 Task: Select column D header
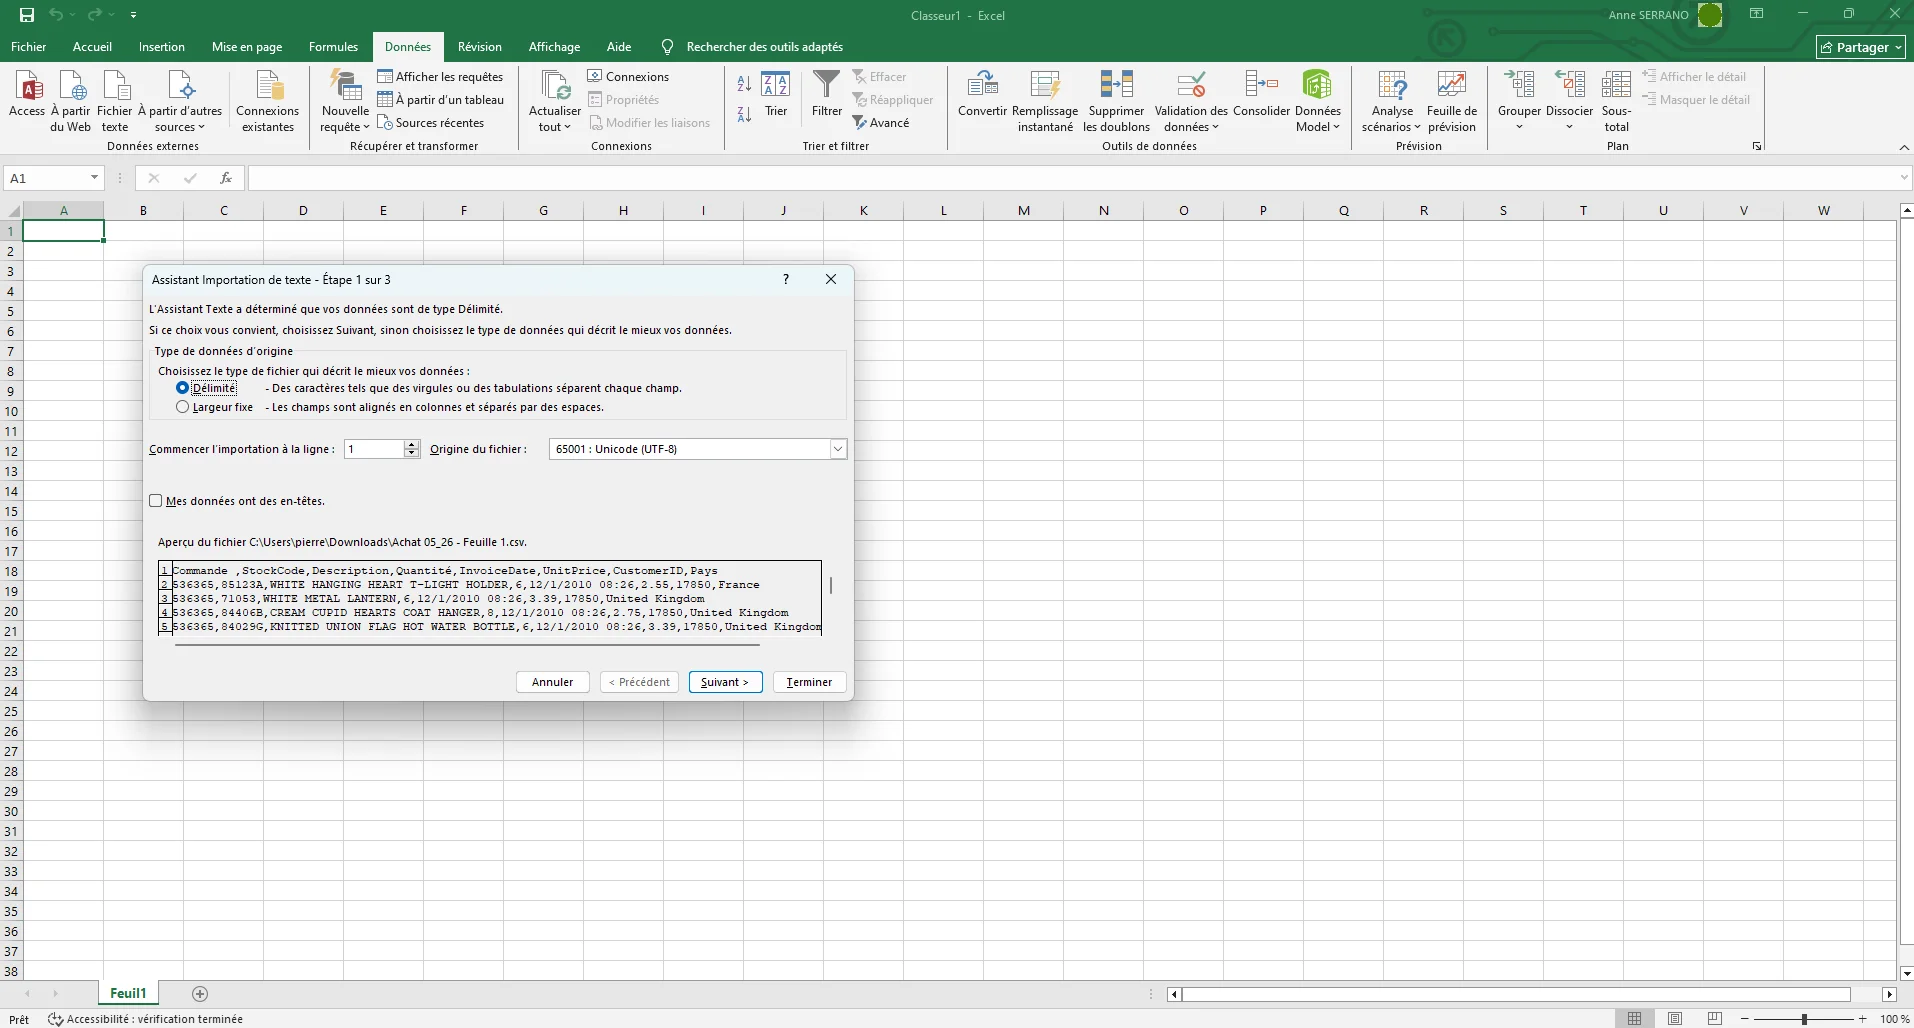click(x=303, y=210)
